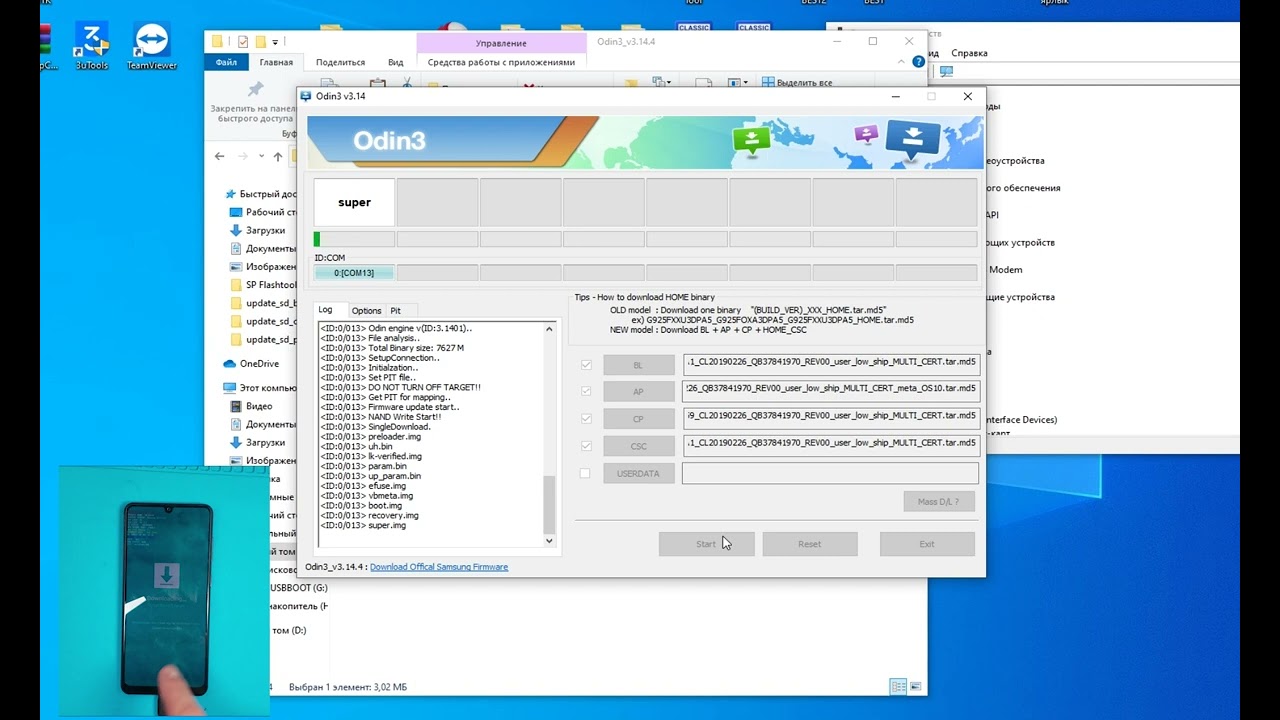Open the Поделиться ribbon tab
Viewport: 1280px width, 720px height.
click(341, 62)
